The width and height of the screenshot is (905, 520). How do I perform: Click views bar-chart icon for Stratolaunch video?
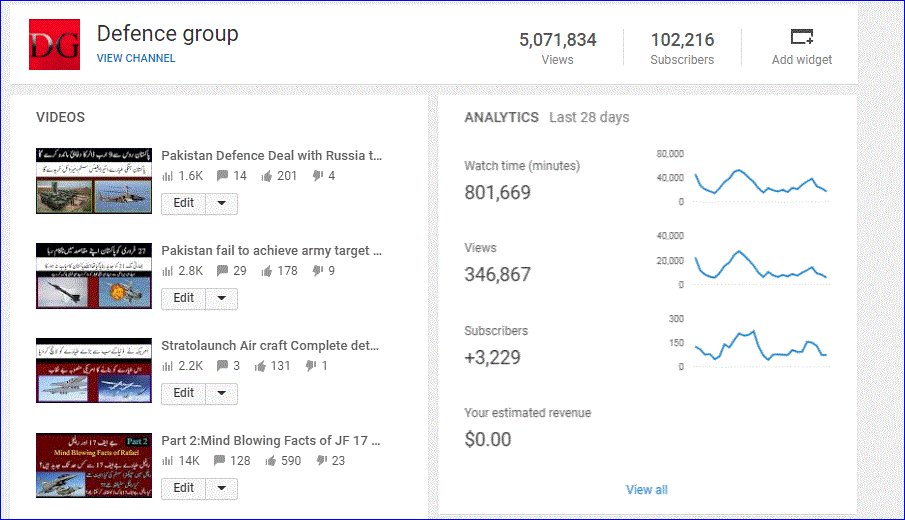pyautogui.click(x=167, y=366)
